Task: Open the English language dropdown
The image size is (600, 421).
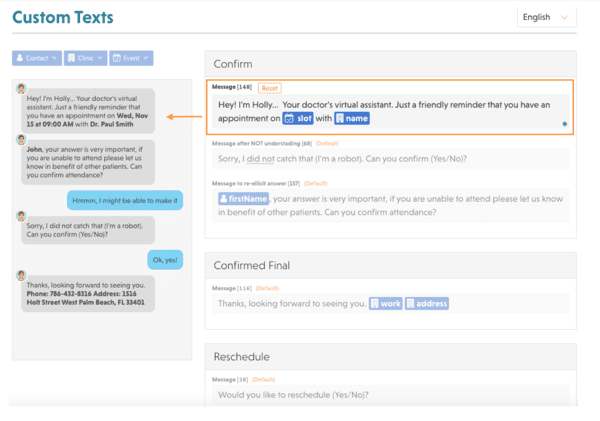Action: (546, 17)
